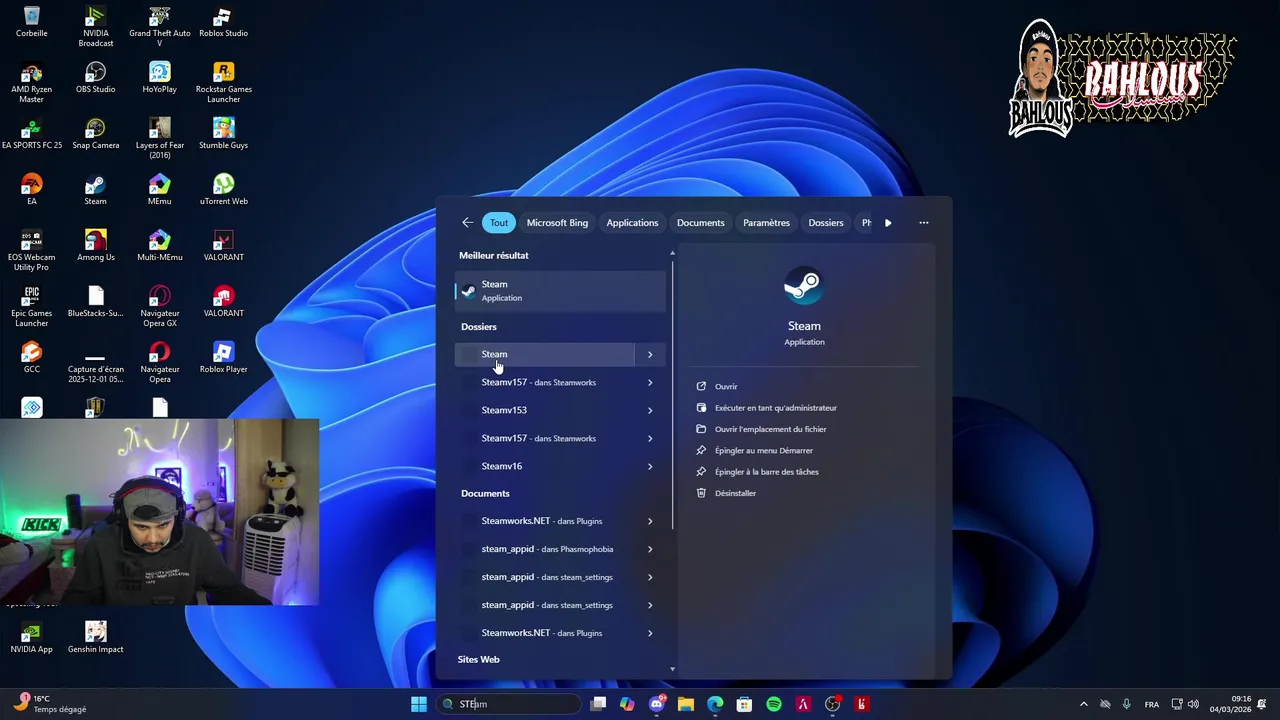Open MEmu desktop shortcut
Screen dimensions: 1280x720
point(160,190)
